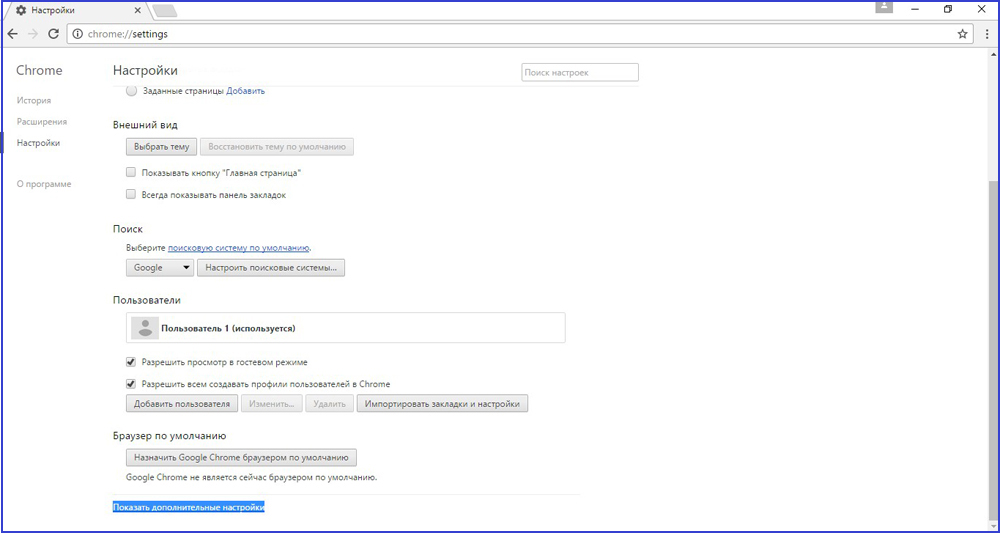
Task: Open Расширения in the left sidebar
Action: [41, 122]
